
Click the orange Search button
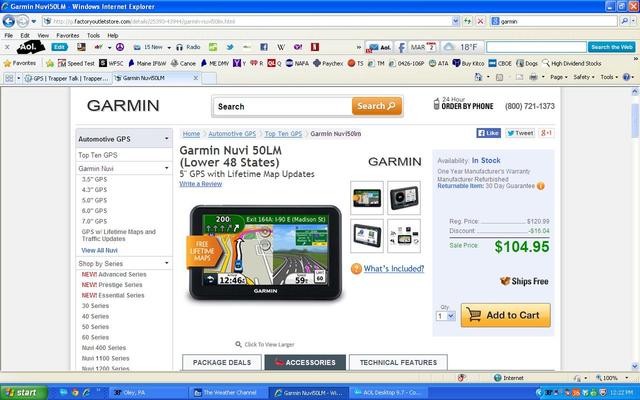(376, 106)
